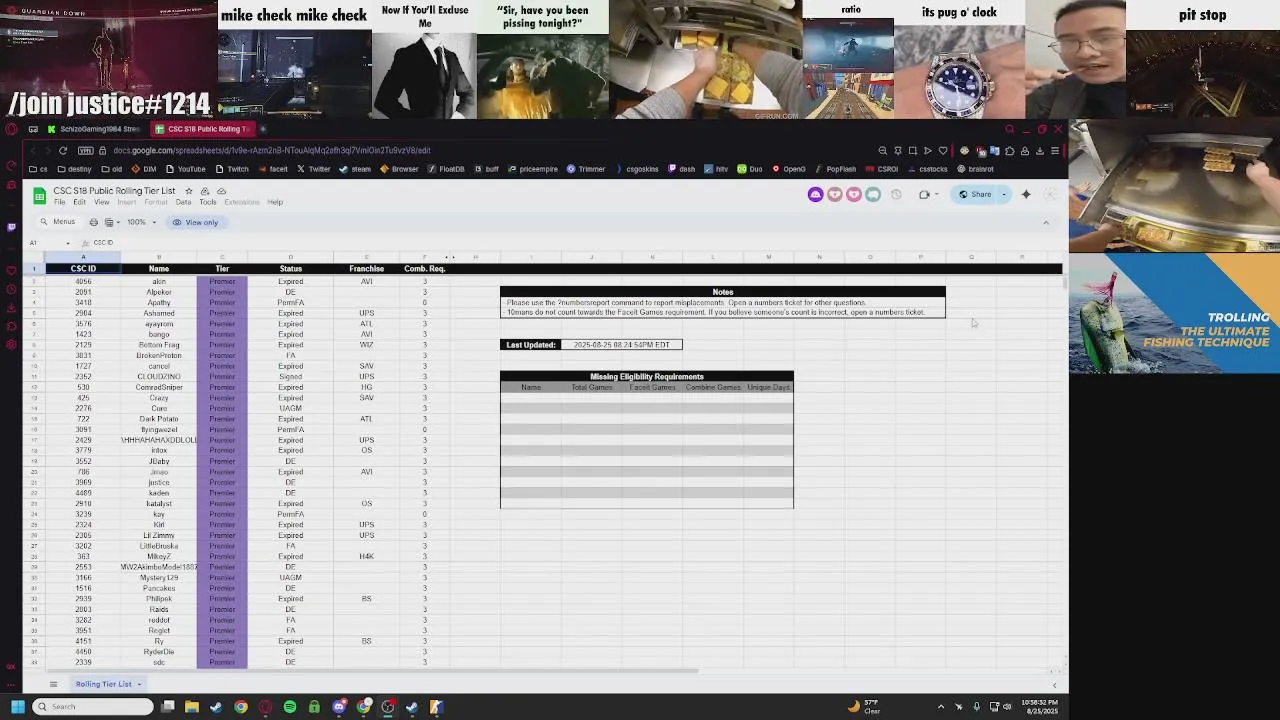1280x720 pixels.
Task: Open the Edit menu
Action: (x=79, y=202)
